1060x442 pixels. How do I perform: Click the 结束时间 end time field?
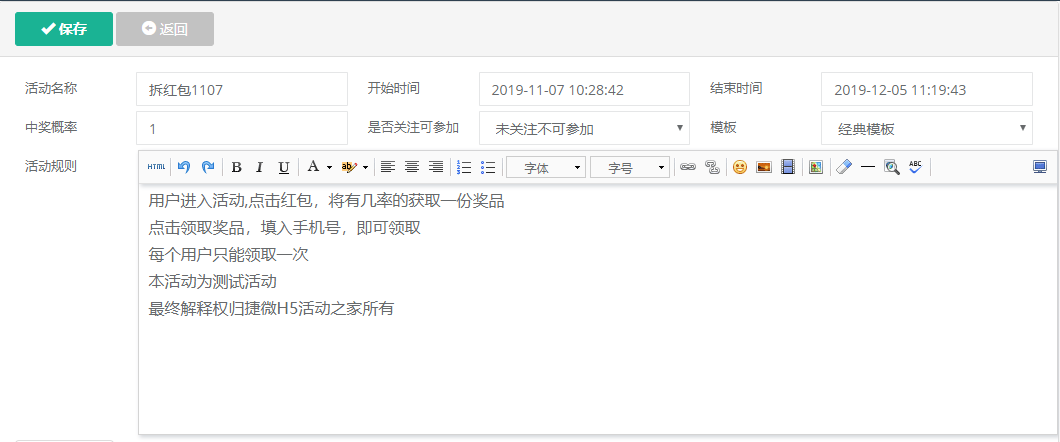pyautogui.click(x=927, y=89)
